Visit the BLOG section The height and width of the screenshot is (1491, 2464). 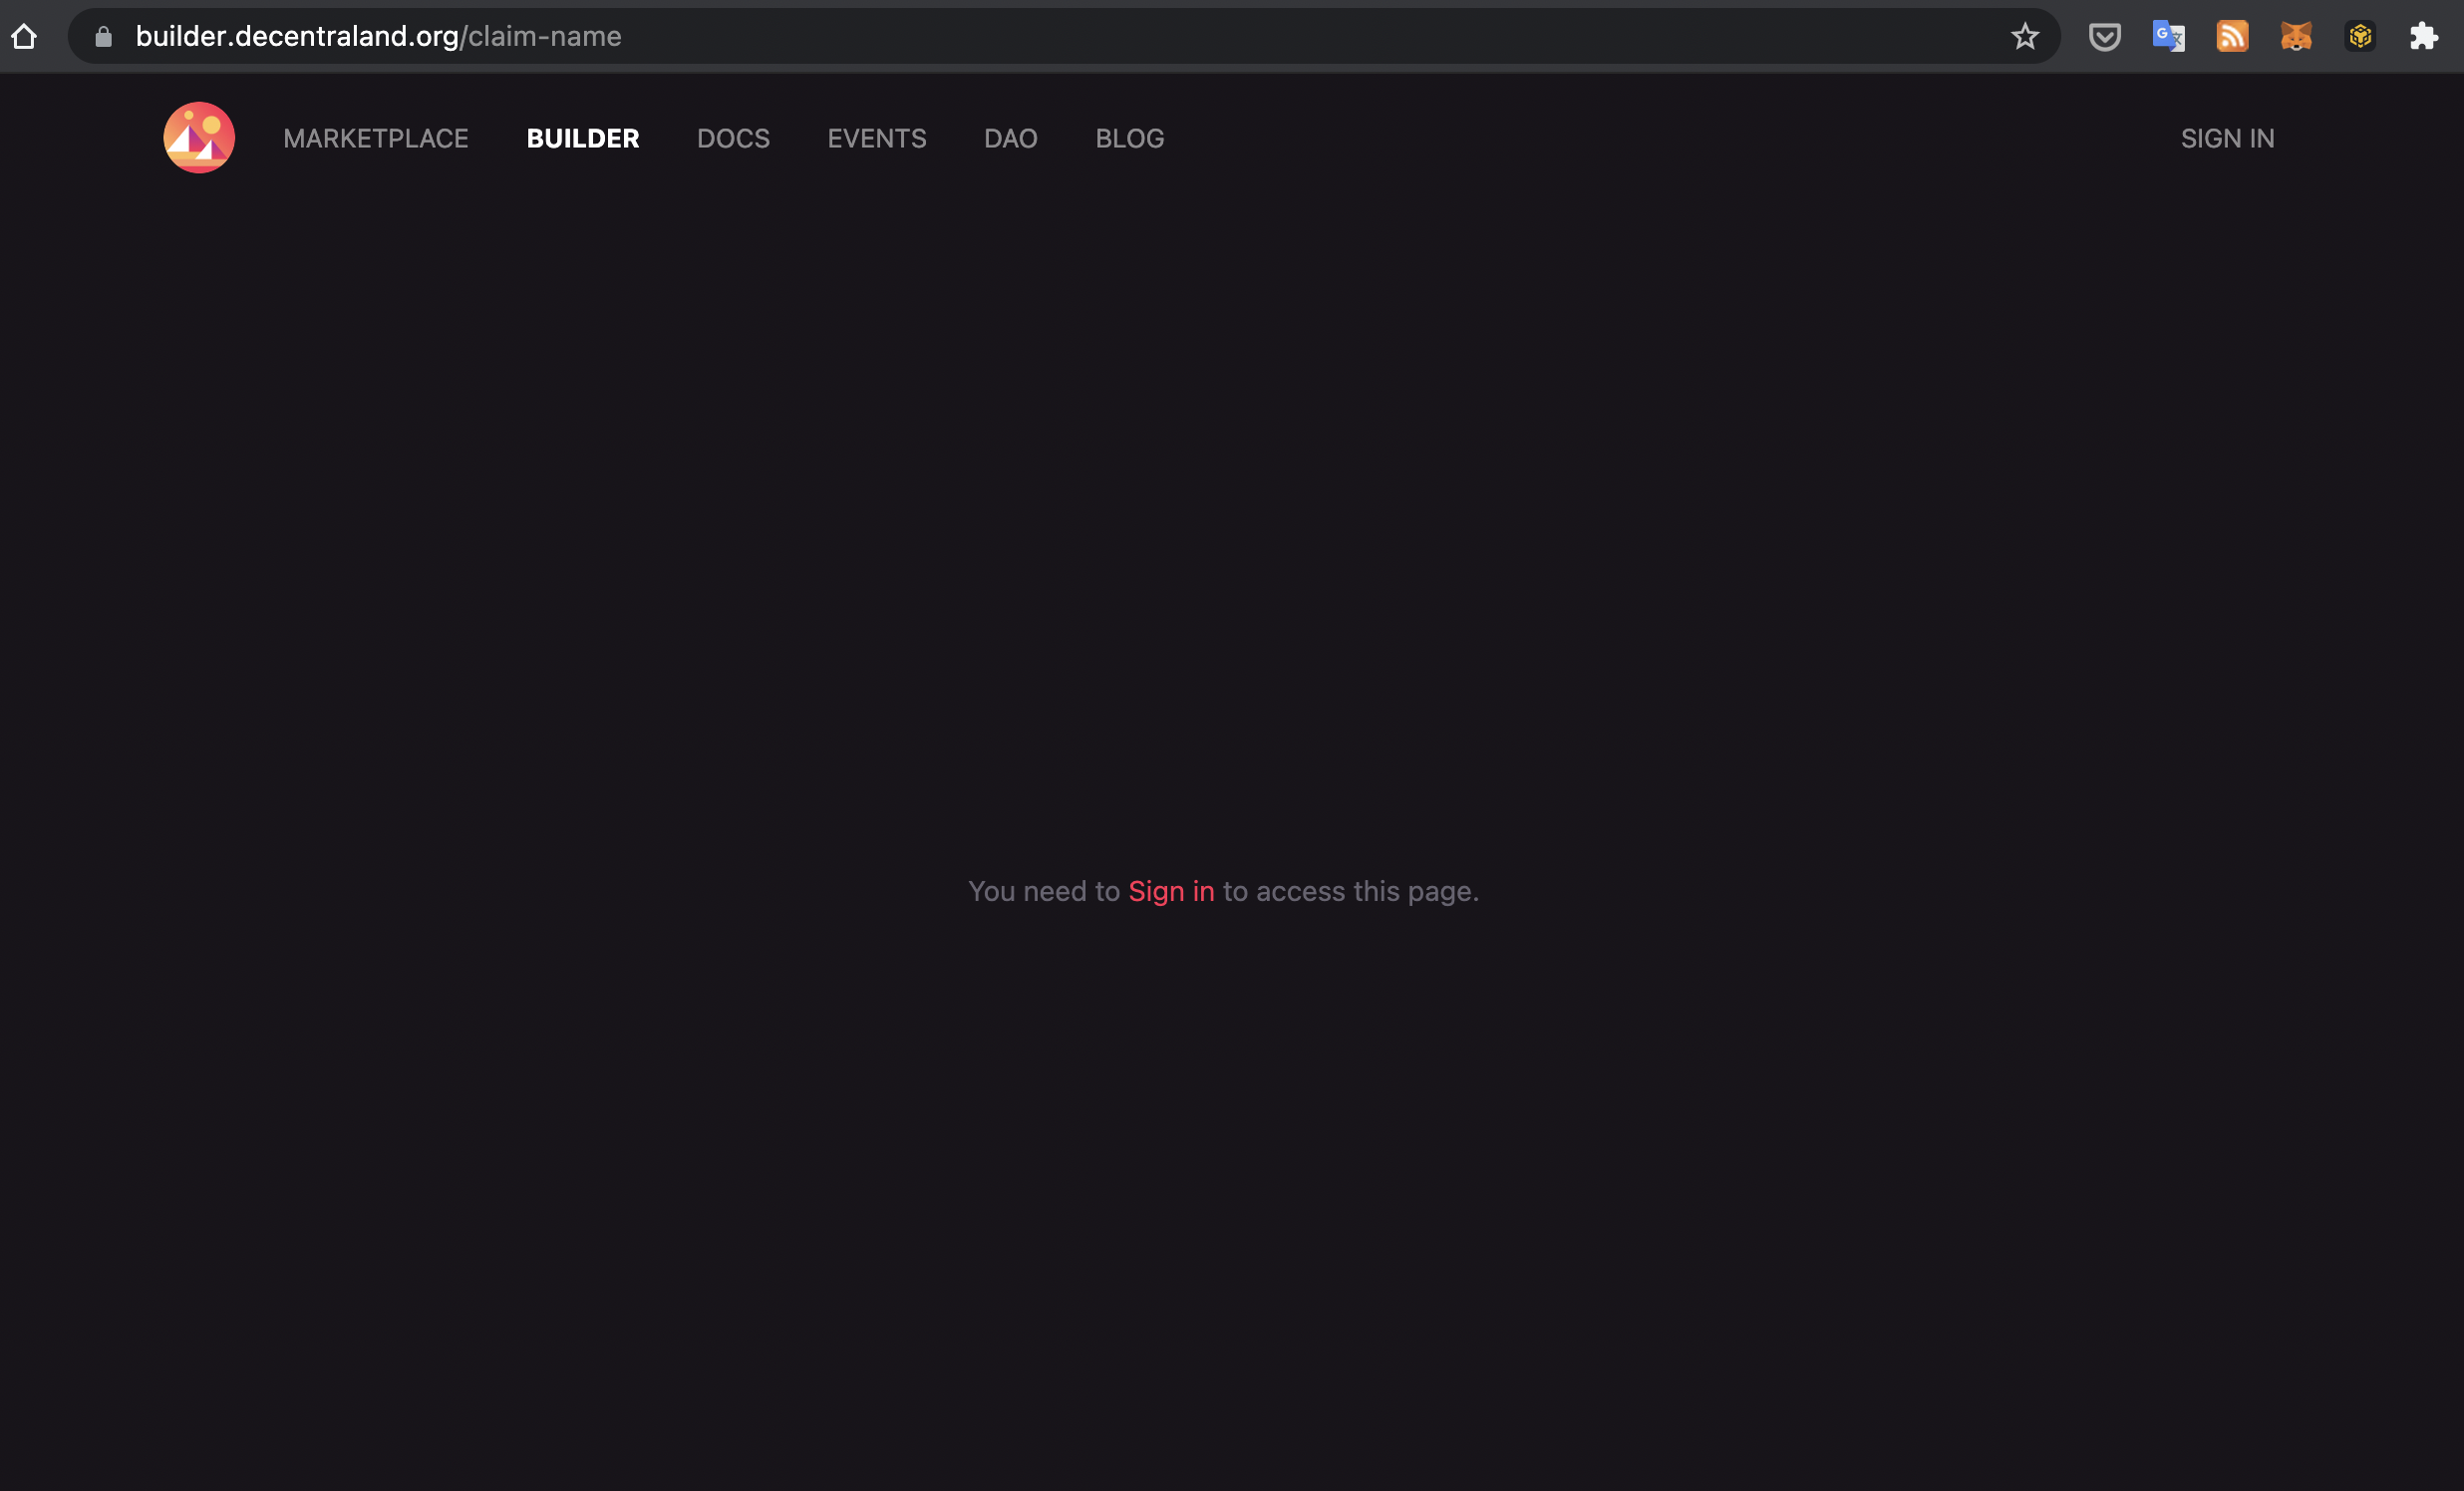click(1129, 138)
